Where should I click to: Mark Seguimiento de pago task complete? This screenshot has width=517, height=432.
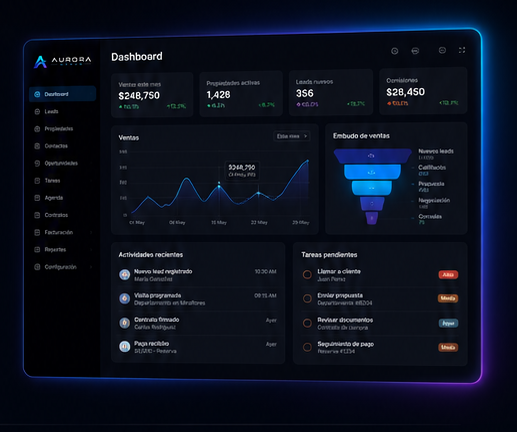point(307,347)
